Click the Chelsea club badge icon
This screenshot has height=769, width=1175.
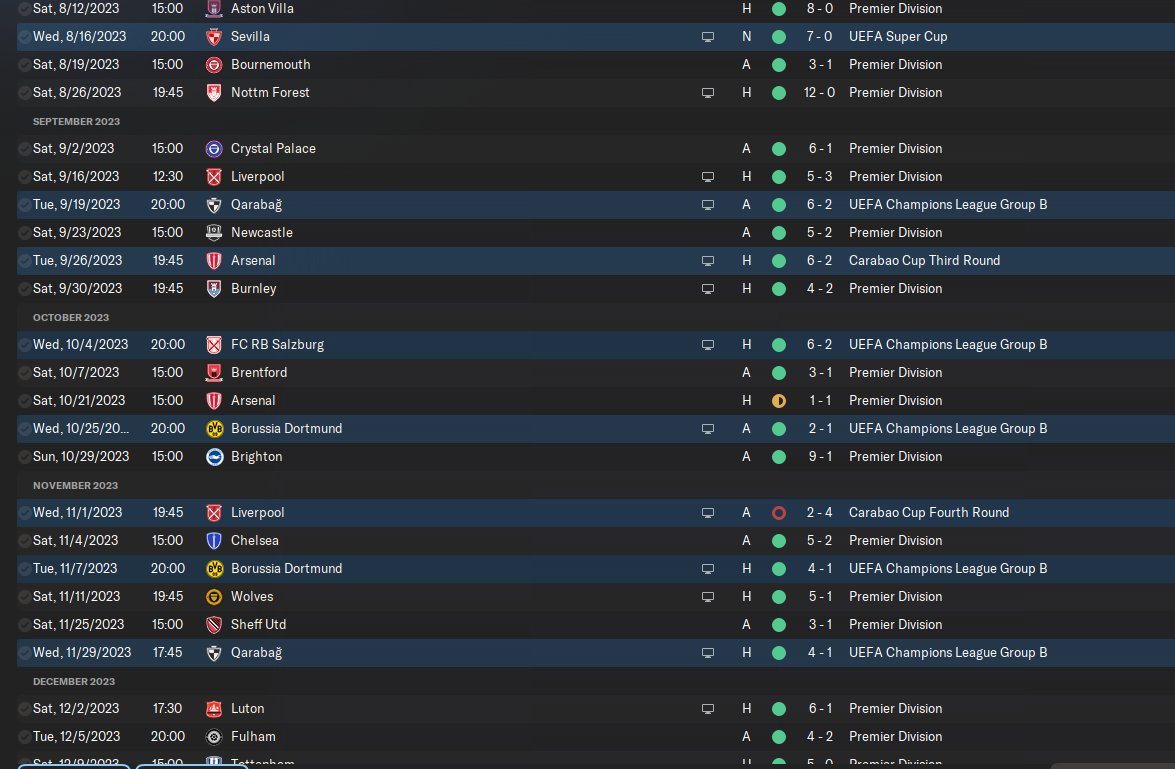pyautogui.click(x=214, y=540)
